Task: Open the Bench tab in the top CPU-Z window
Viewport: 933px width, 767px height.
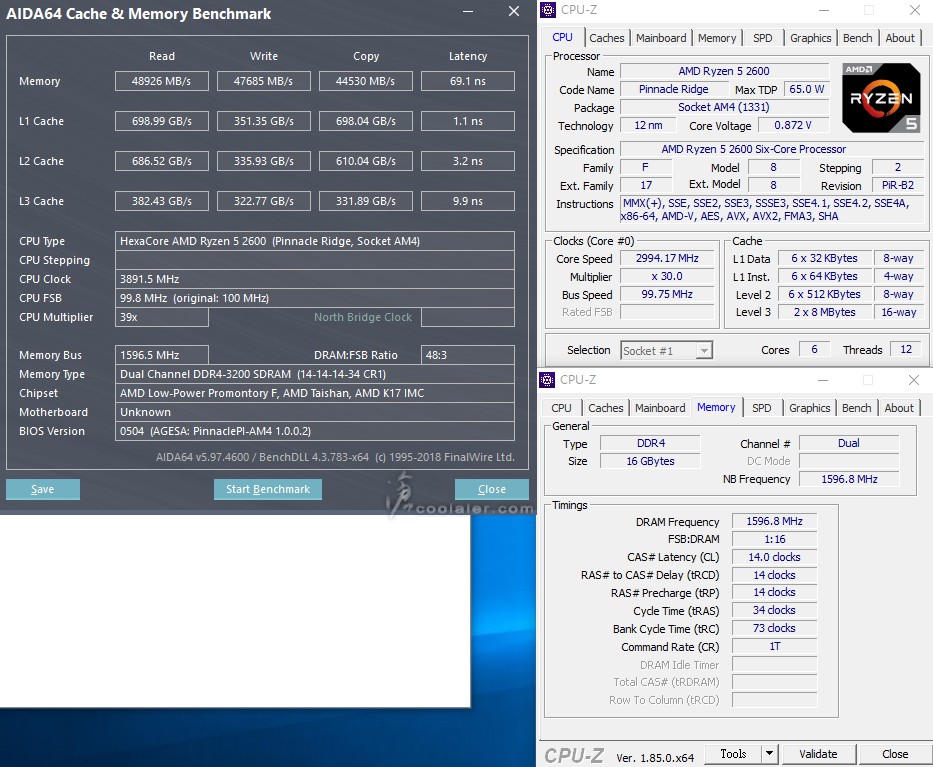Action: coord(857,38)
